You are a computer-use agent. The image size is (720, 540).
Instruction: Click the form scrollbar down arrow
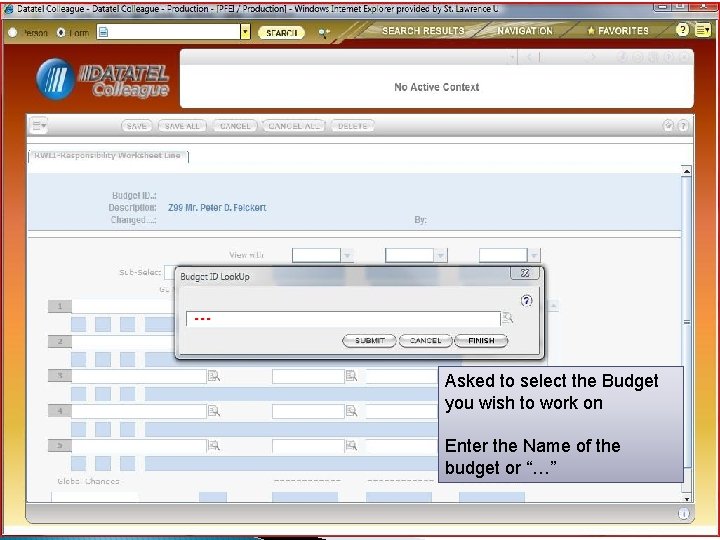point(686,499)
